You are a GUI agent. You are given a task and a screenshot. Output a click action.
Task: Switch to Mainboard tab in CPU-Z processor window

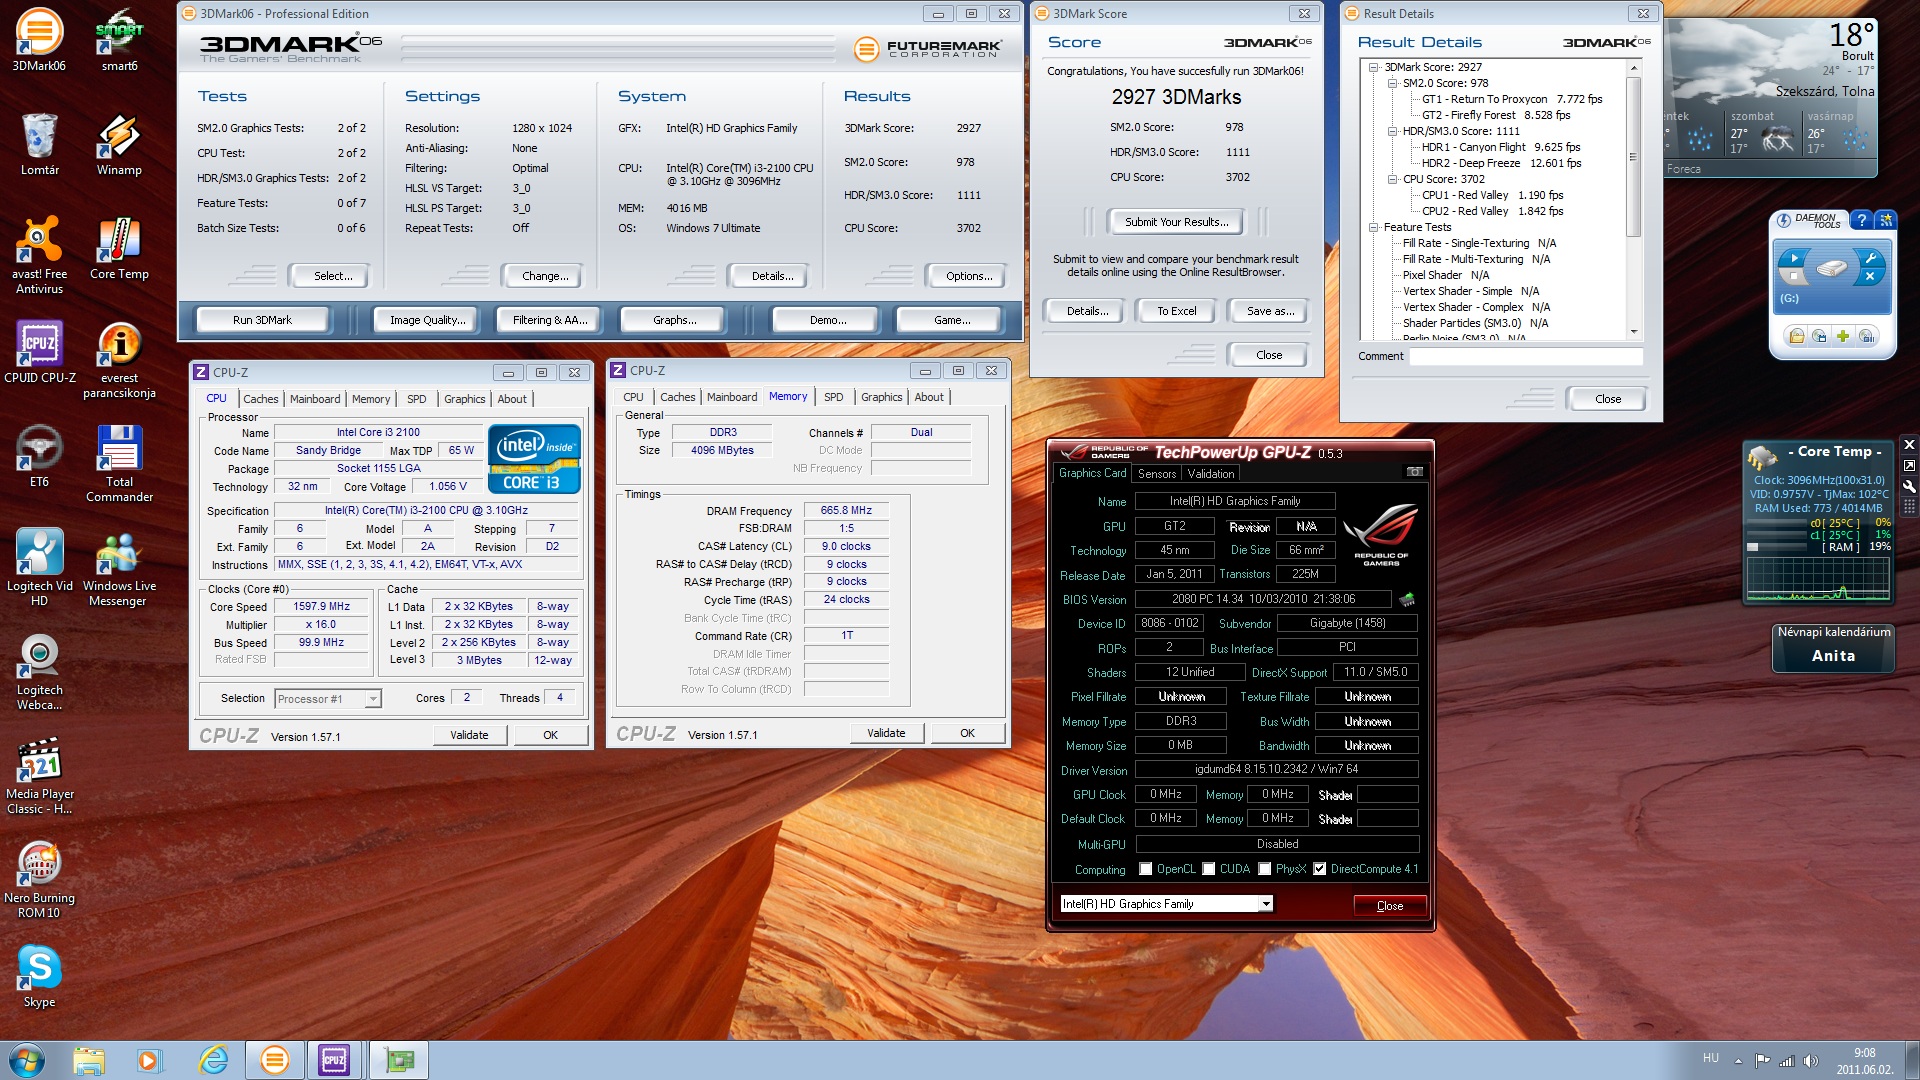(315, 399)
